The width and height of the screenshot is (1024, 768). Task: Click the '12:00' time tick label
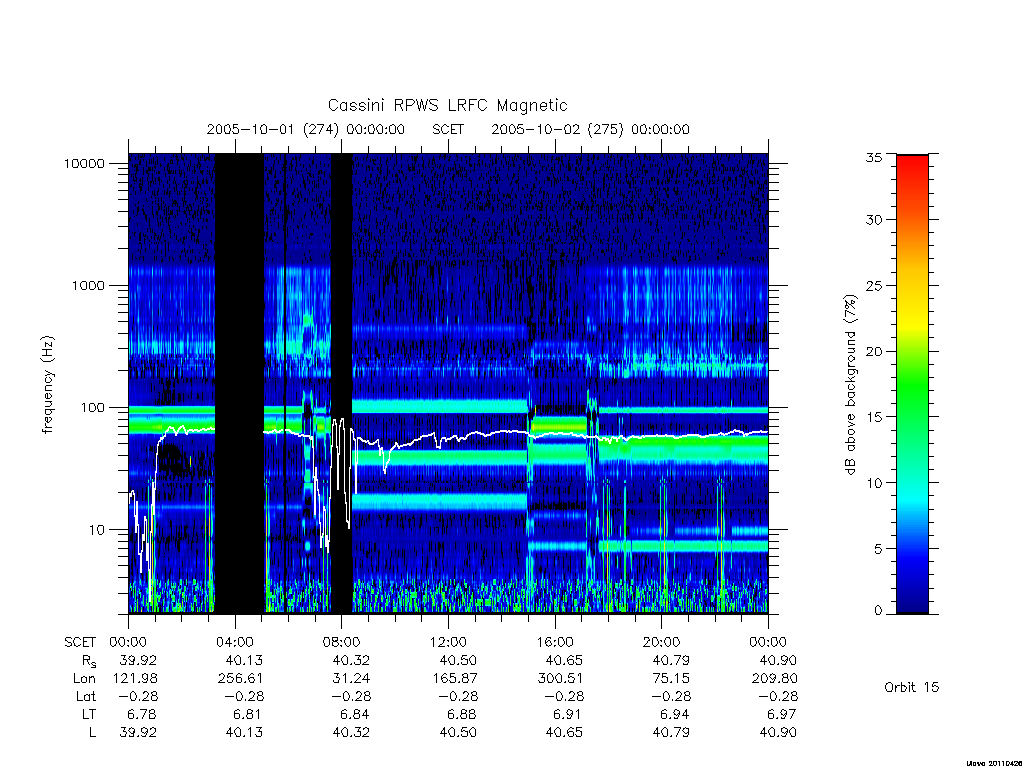pos(449,642)
